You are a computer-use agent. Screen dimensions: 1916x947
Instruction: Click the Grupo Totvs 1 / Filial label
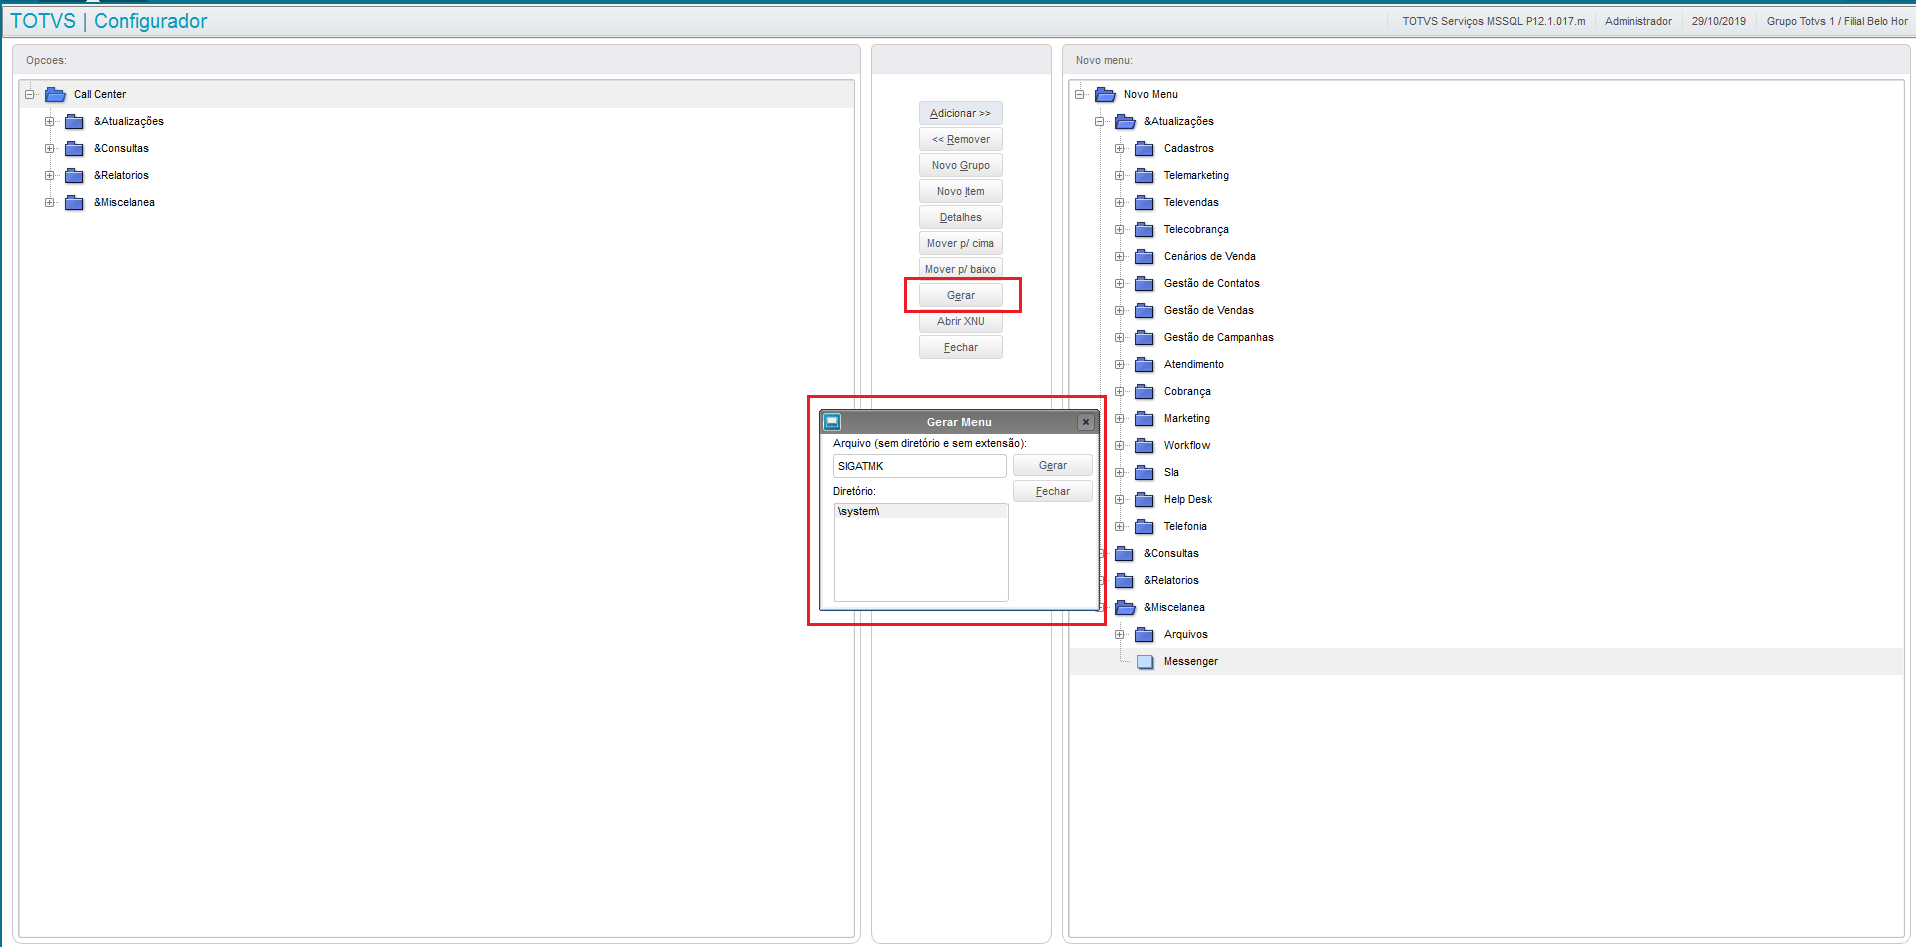1837,21
